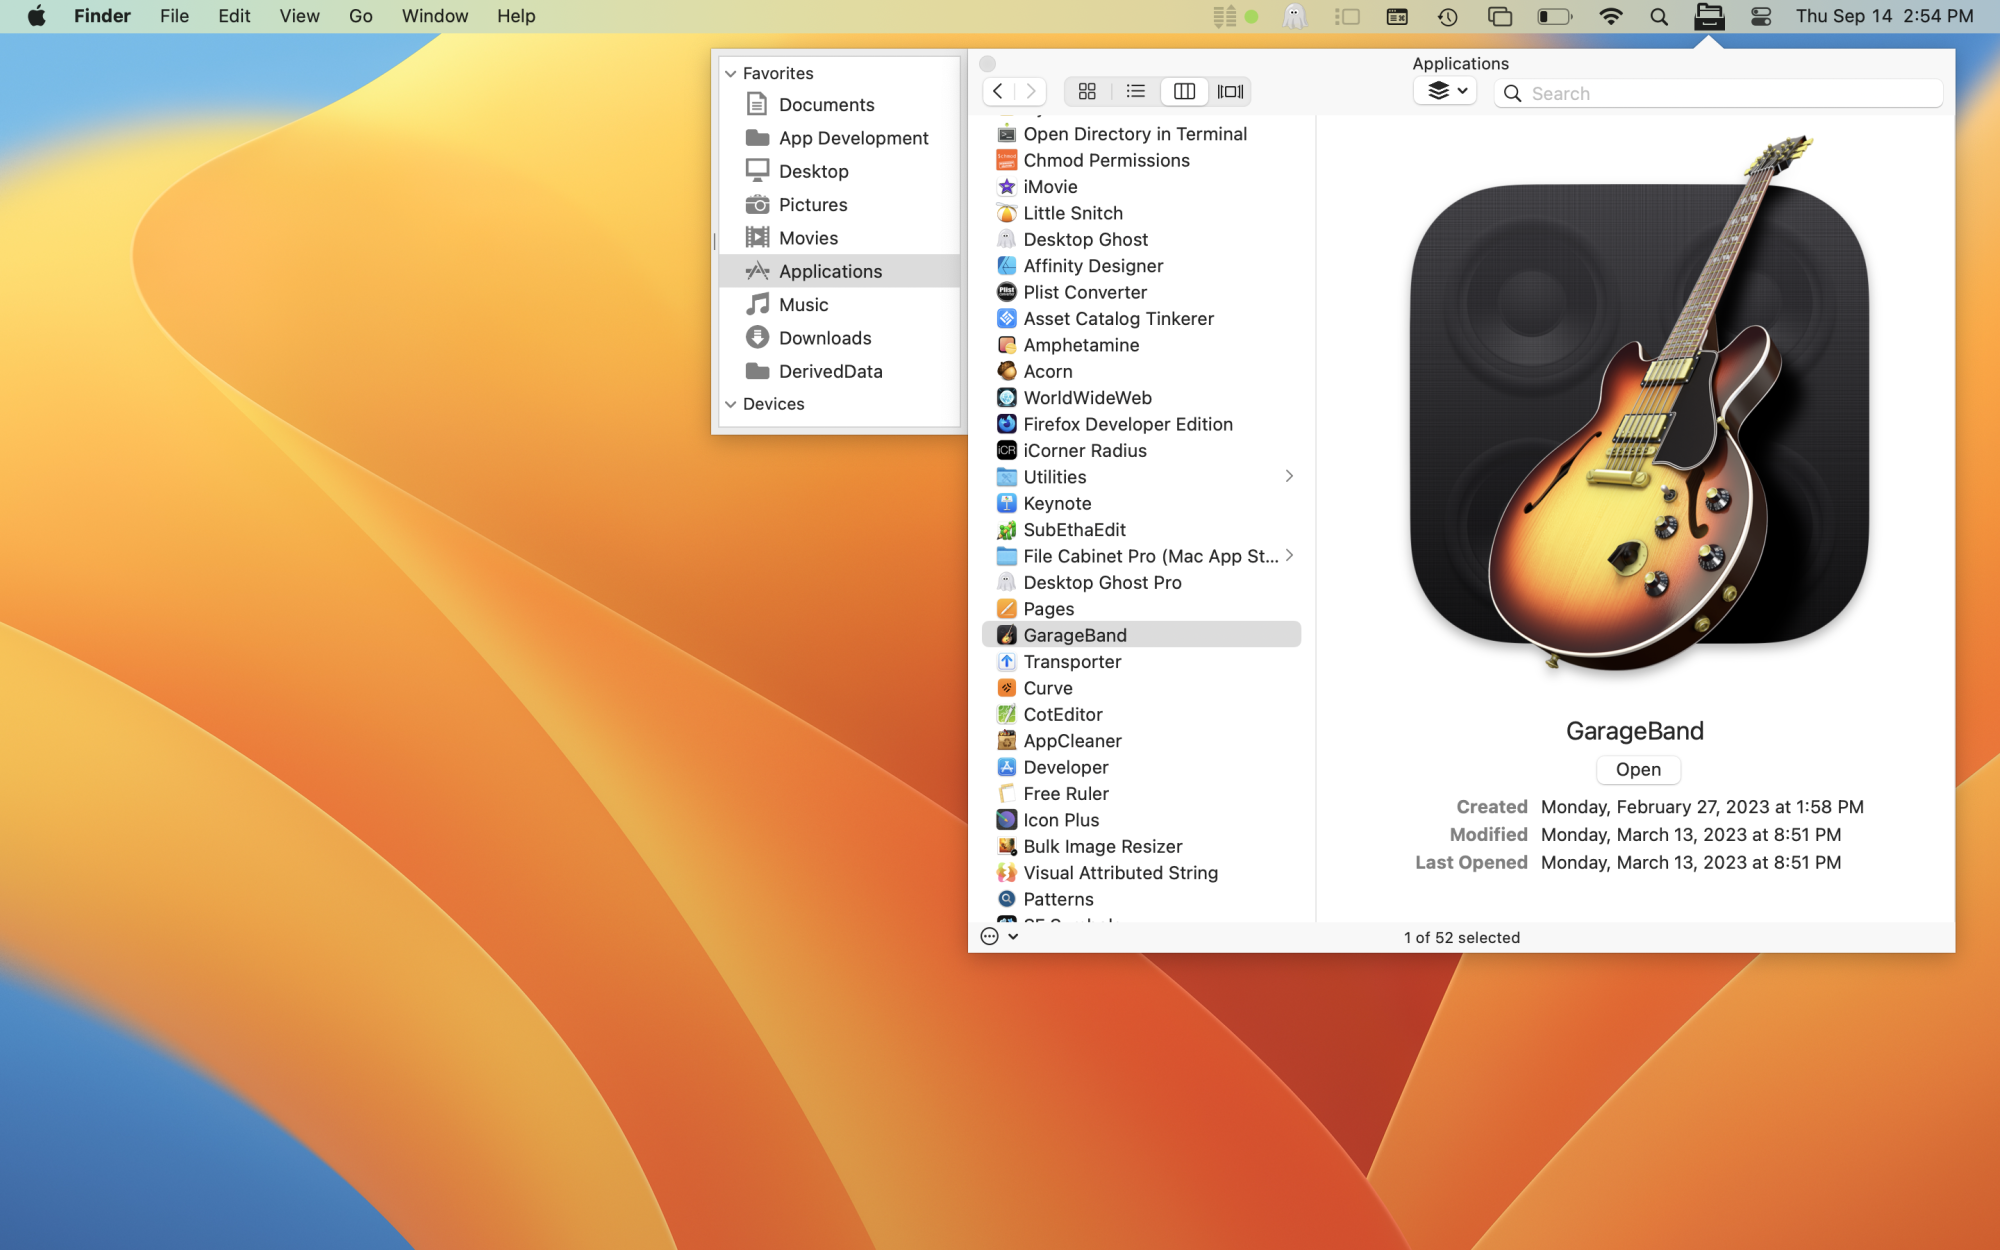Click the AppCleaner application icon
The height and width of the screenshot is (1250, 2000).
1004,740
